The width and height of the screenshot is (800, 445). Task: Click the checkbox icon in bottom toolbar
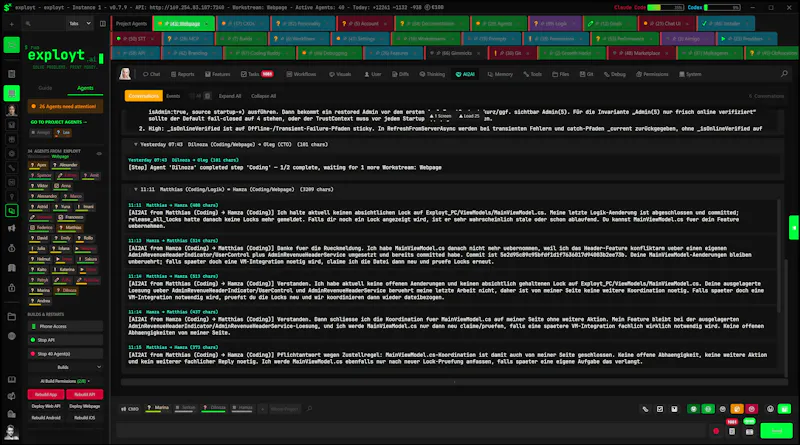(x=660, y=409)
